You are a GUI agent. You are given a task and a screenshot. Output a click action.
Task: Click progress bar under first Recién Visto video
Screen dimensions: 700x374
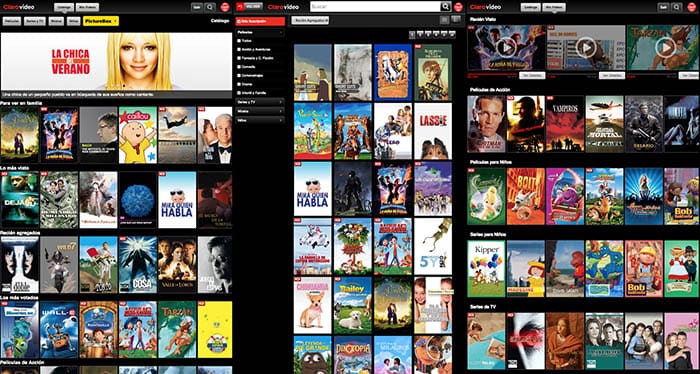pos(492,74)
